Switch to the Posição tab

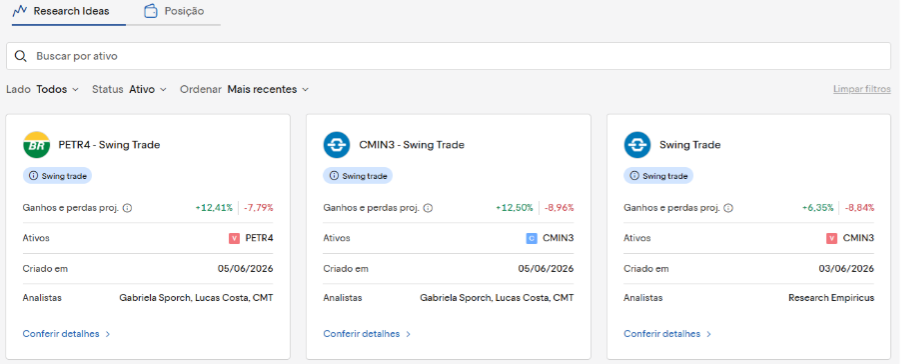coord(174,12)
